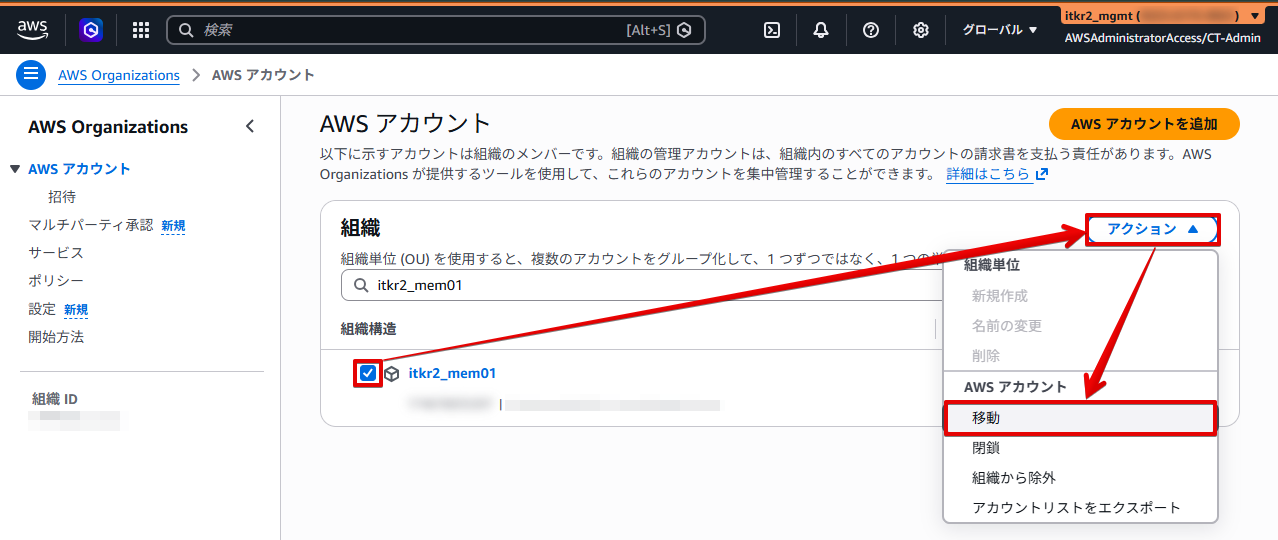
Task: Click the Amazon Q icon in top bar
Action: [91, 30]
